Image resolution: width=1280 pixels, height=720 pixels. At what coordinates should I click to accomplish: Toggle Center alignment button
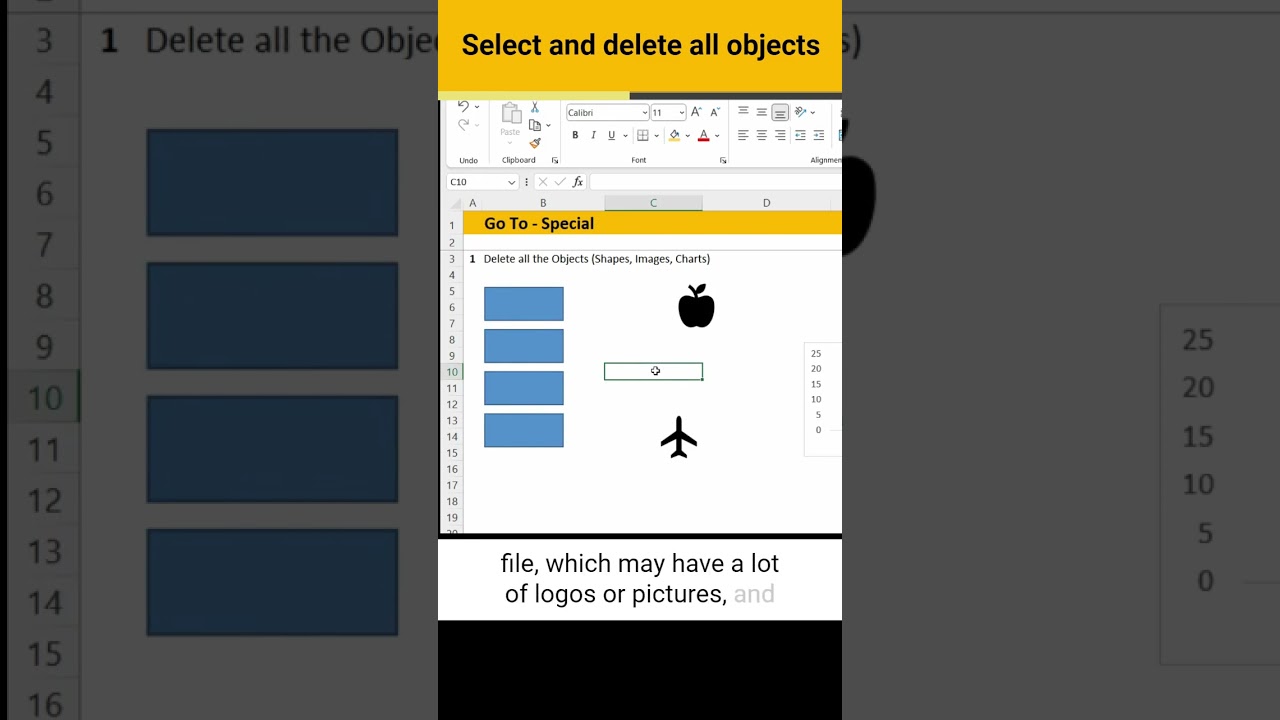pyautogui.click(x=761, y=135)
